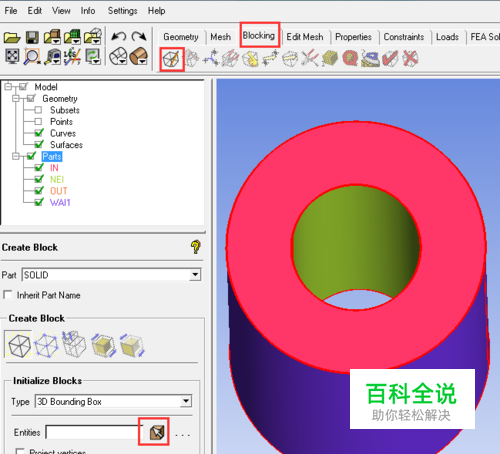Click the Create Block toolbar icon
The width and height of the screenshot is (500, 454).
tap(172, 59)
